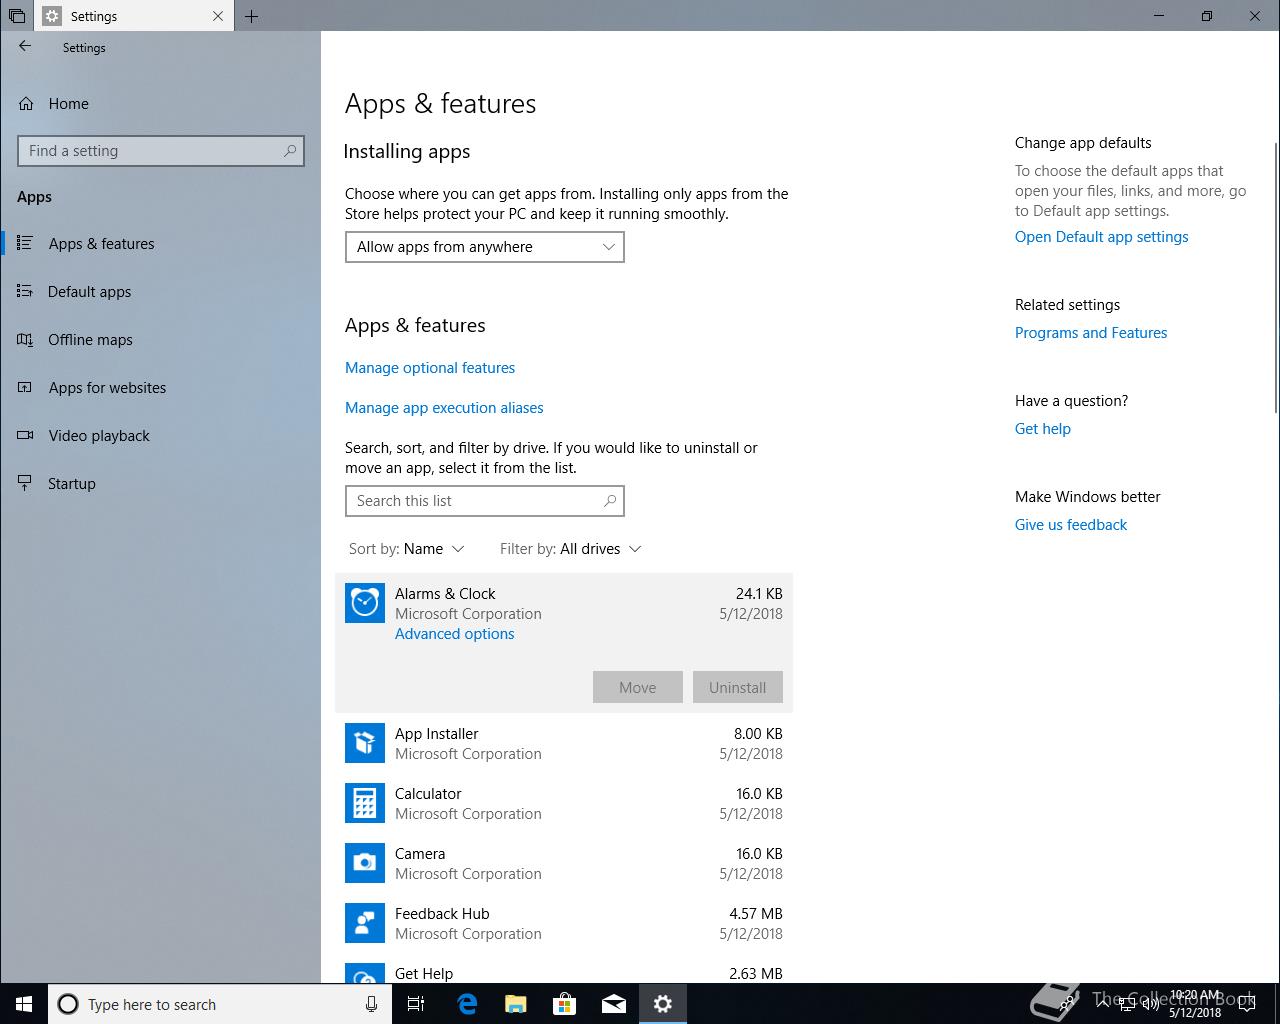Select the App Installer name text

(436, 734)
